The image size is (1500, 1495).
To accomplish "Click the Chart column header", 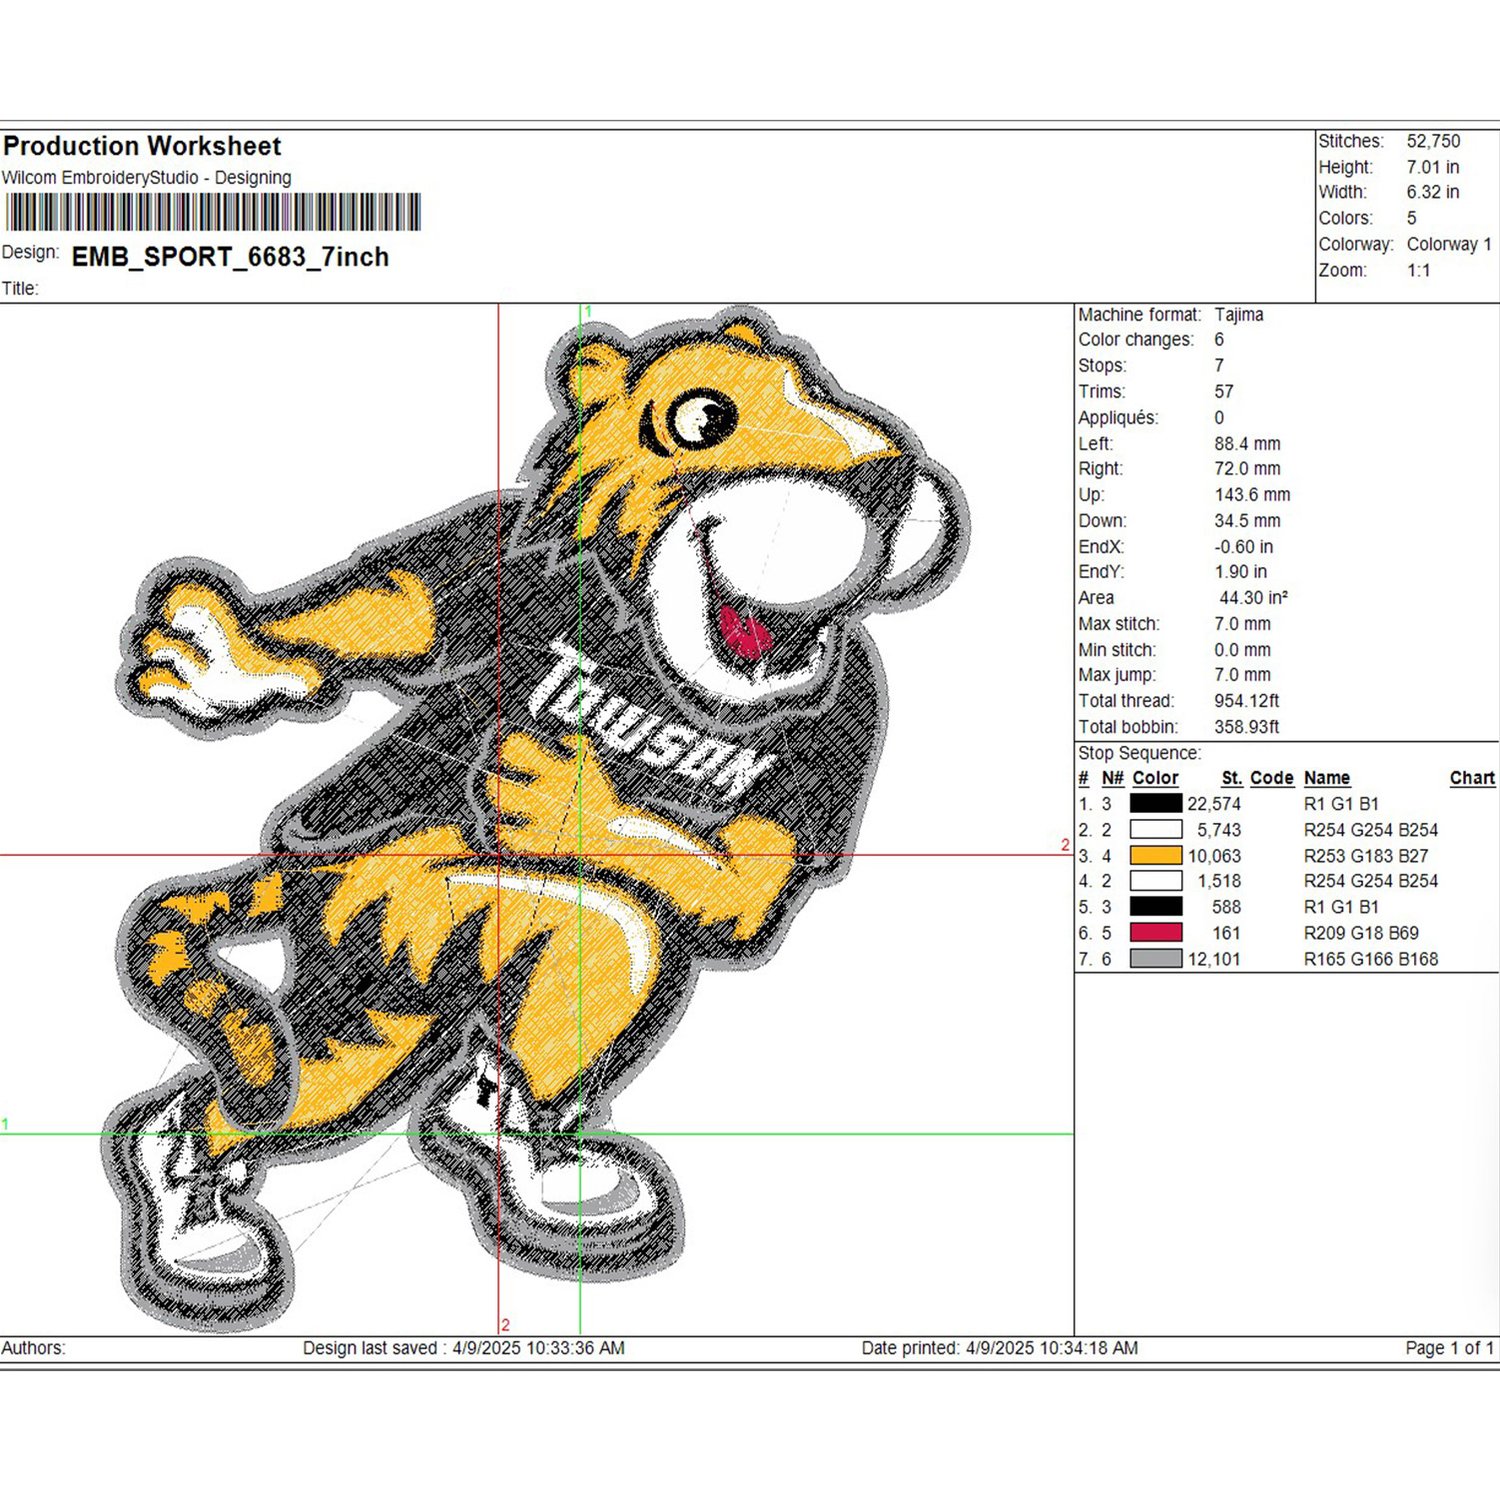I will (1472, 778).
